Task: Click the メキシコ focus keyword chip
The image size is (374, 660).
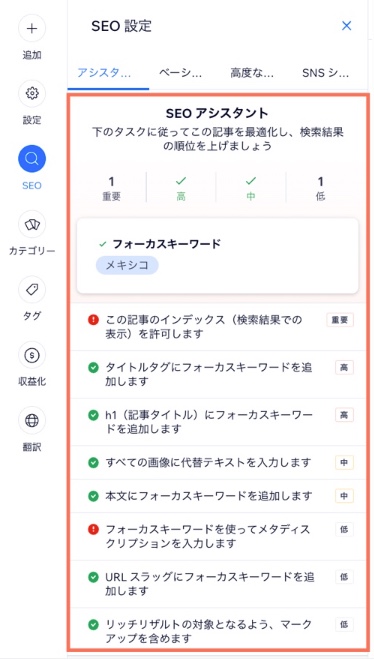Action: tap(127, 266)
